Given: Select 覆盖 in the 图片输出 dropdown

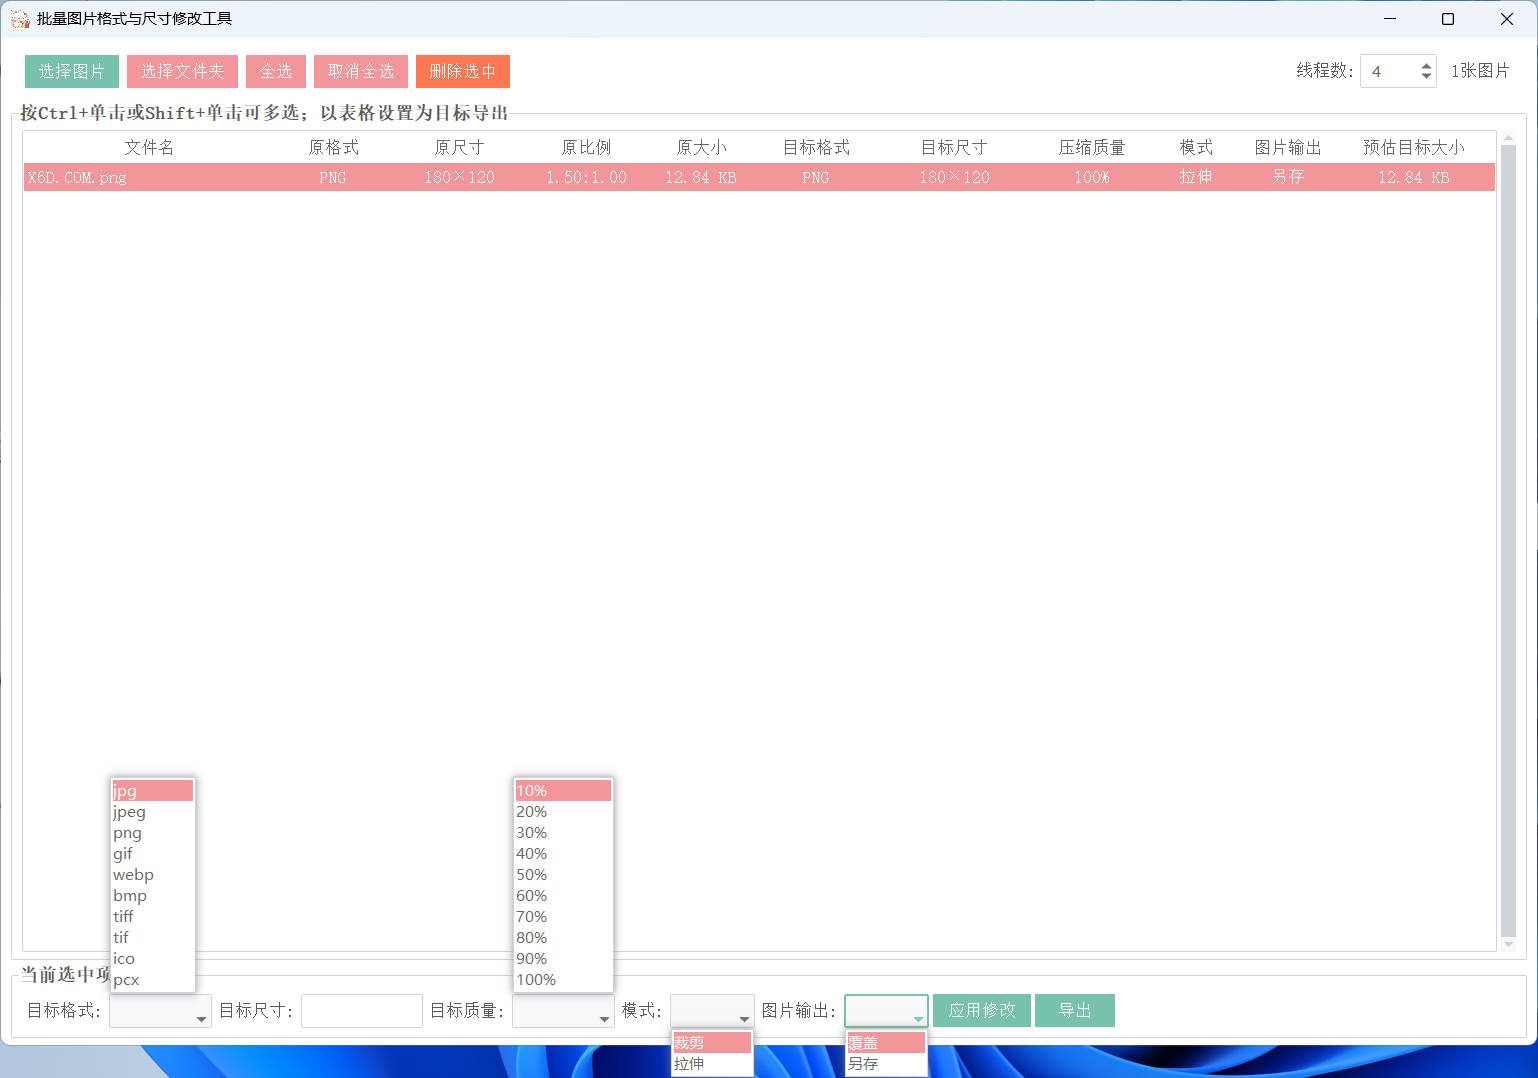Looking at the screenshot, I should click(x=862, y=1041).
